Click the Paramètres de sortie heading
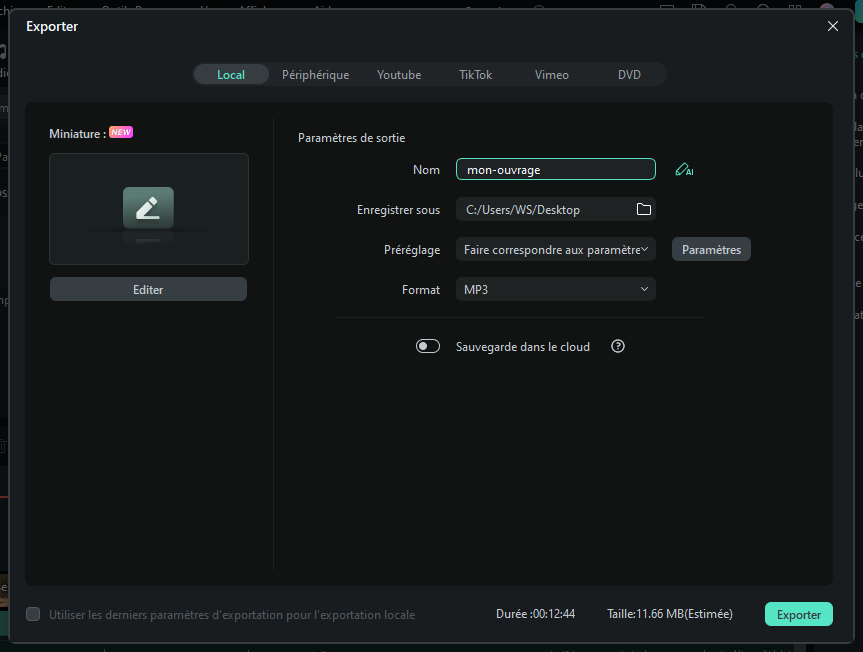863x652 pixels. (351, 138)
